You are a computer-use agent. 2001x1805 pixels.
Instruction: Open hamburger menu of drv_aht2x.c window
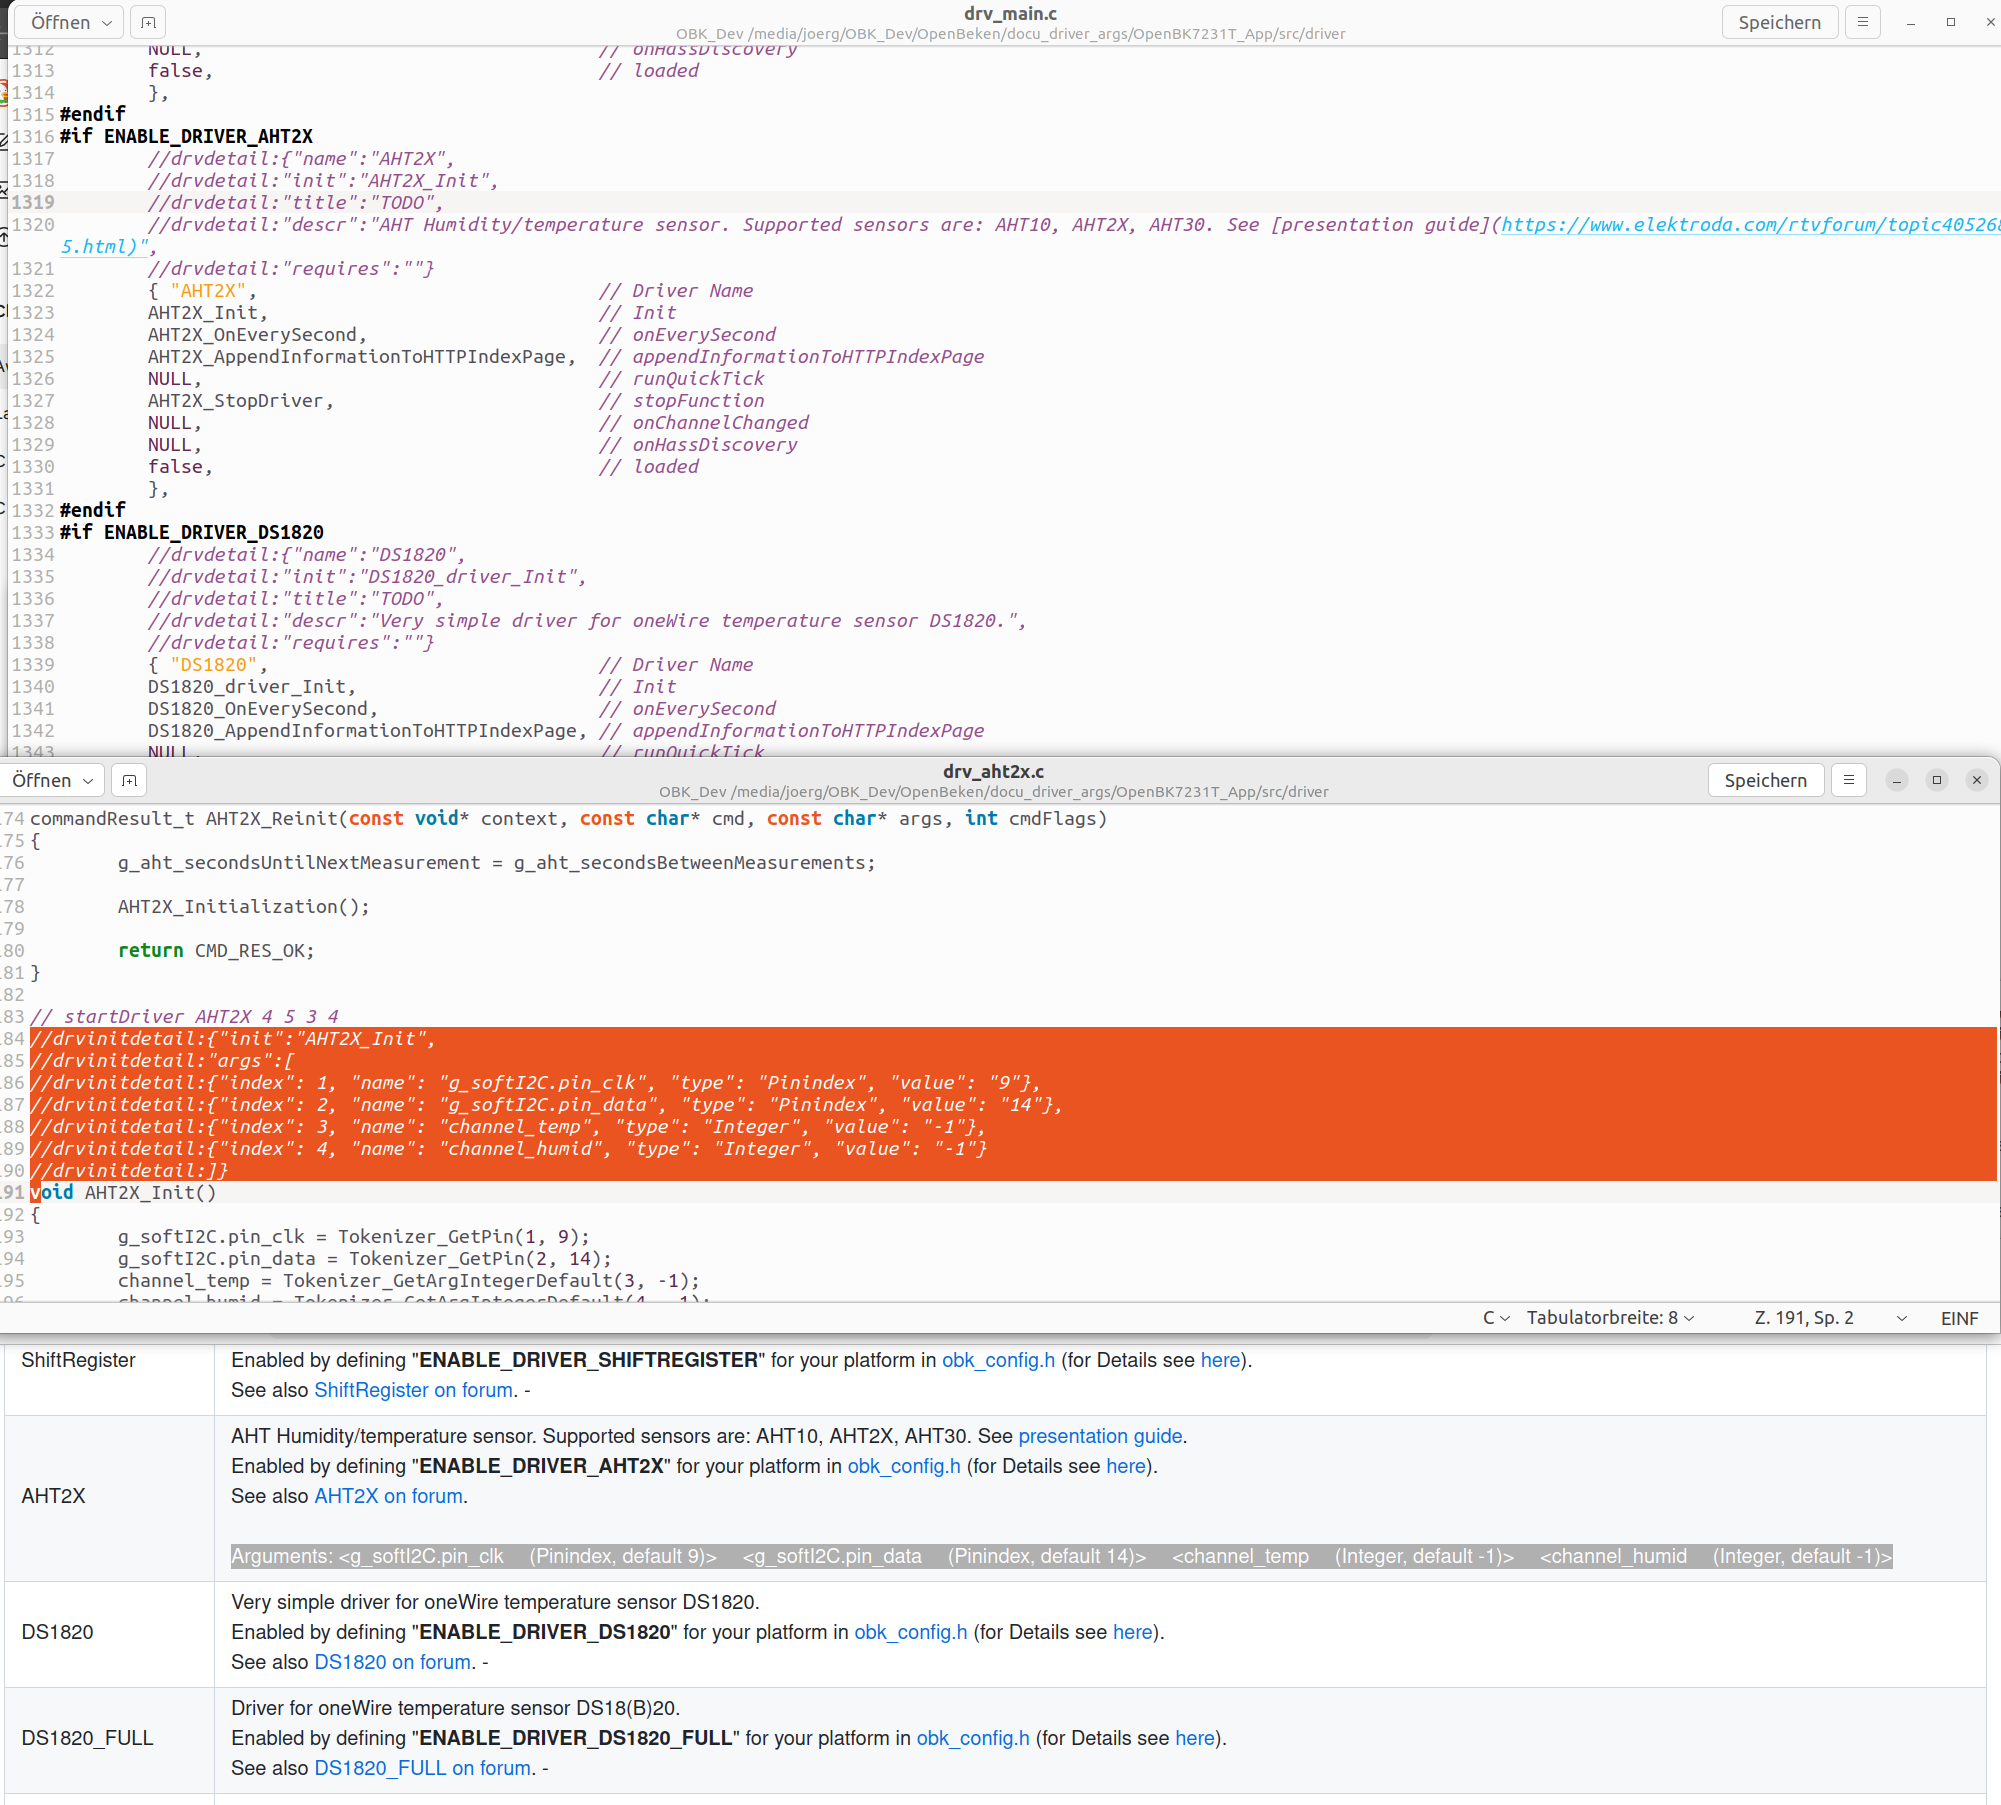(x=1848, y=780)
